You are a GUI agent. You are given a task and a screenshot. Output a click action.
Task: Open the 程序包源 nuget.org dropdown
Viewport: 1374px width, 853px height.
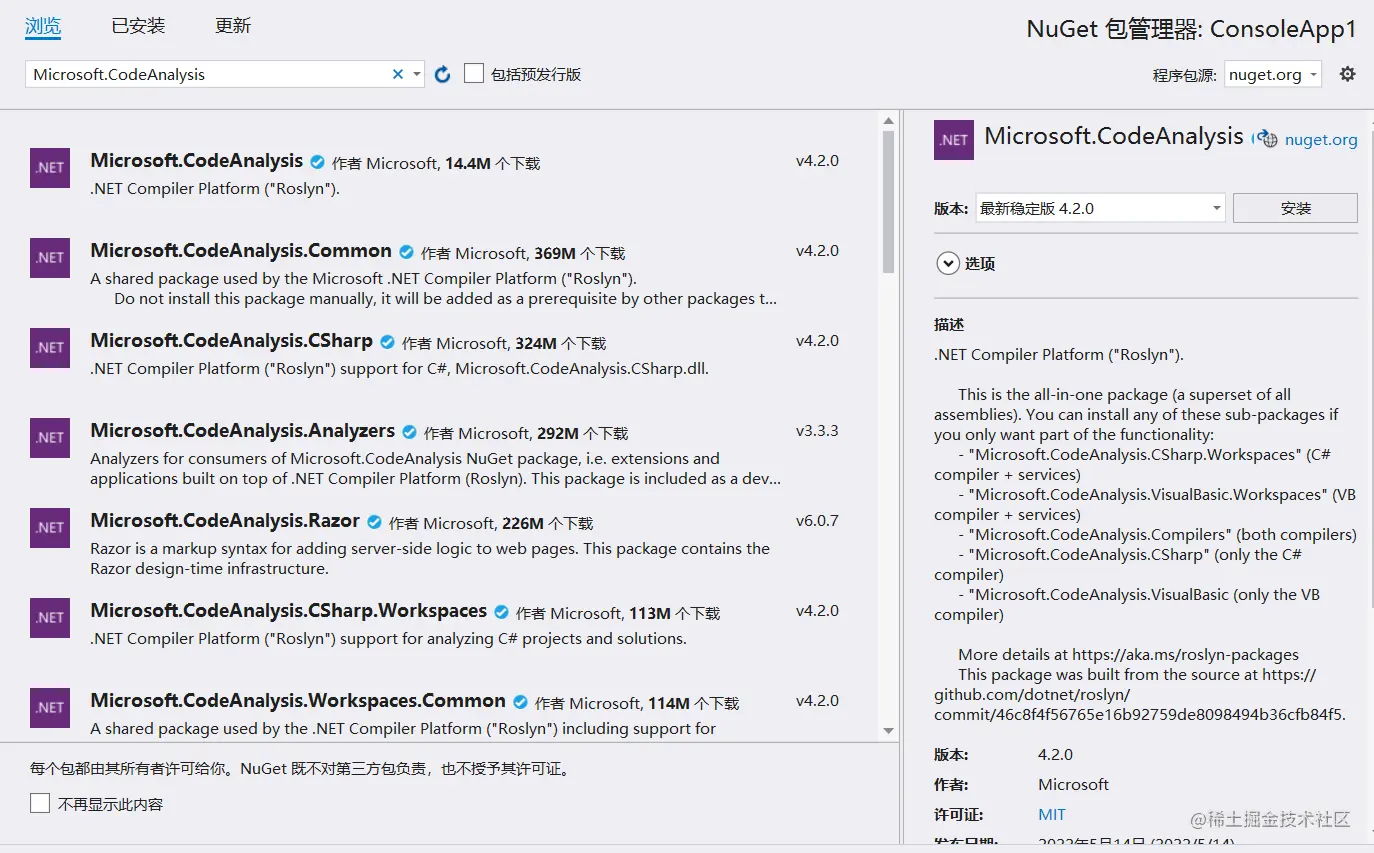coord(1272,74)
